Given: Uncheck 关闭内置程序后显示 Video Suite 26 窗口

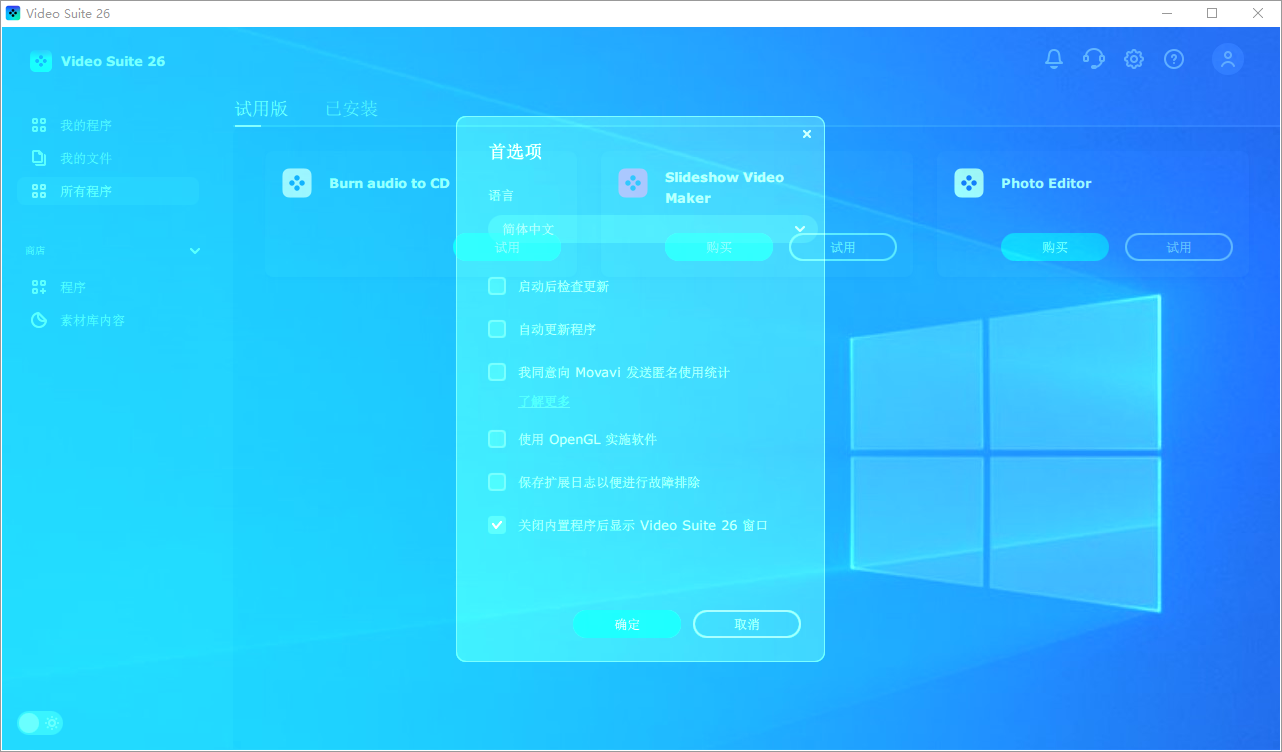Looking at the screenshot, I should (497, 525).
